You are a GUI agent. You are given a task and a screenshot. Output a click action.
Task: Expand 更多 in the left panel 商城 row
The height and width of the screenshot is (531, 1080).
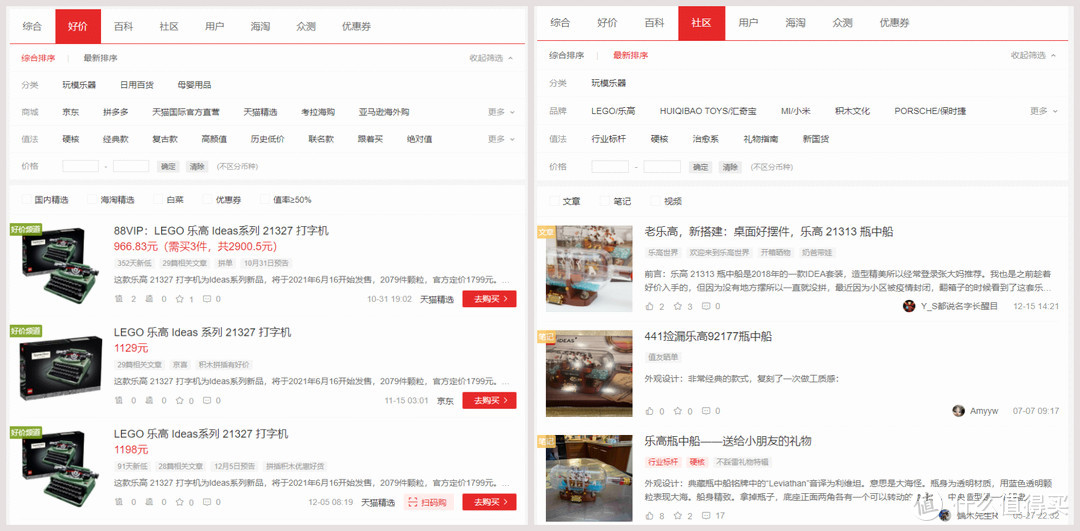501,112
